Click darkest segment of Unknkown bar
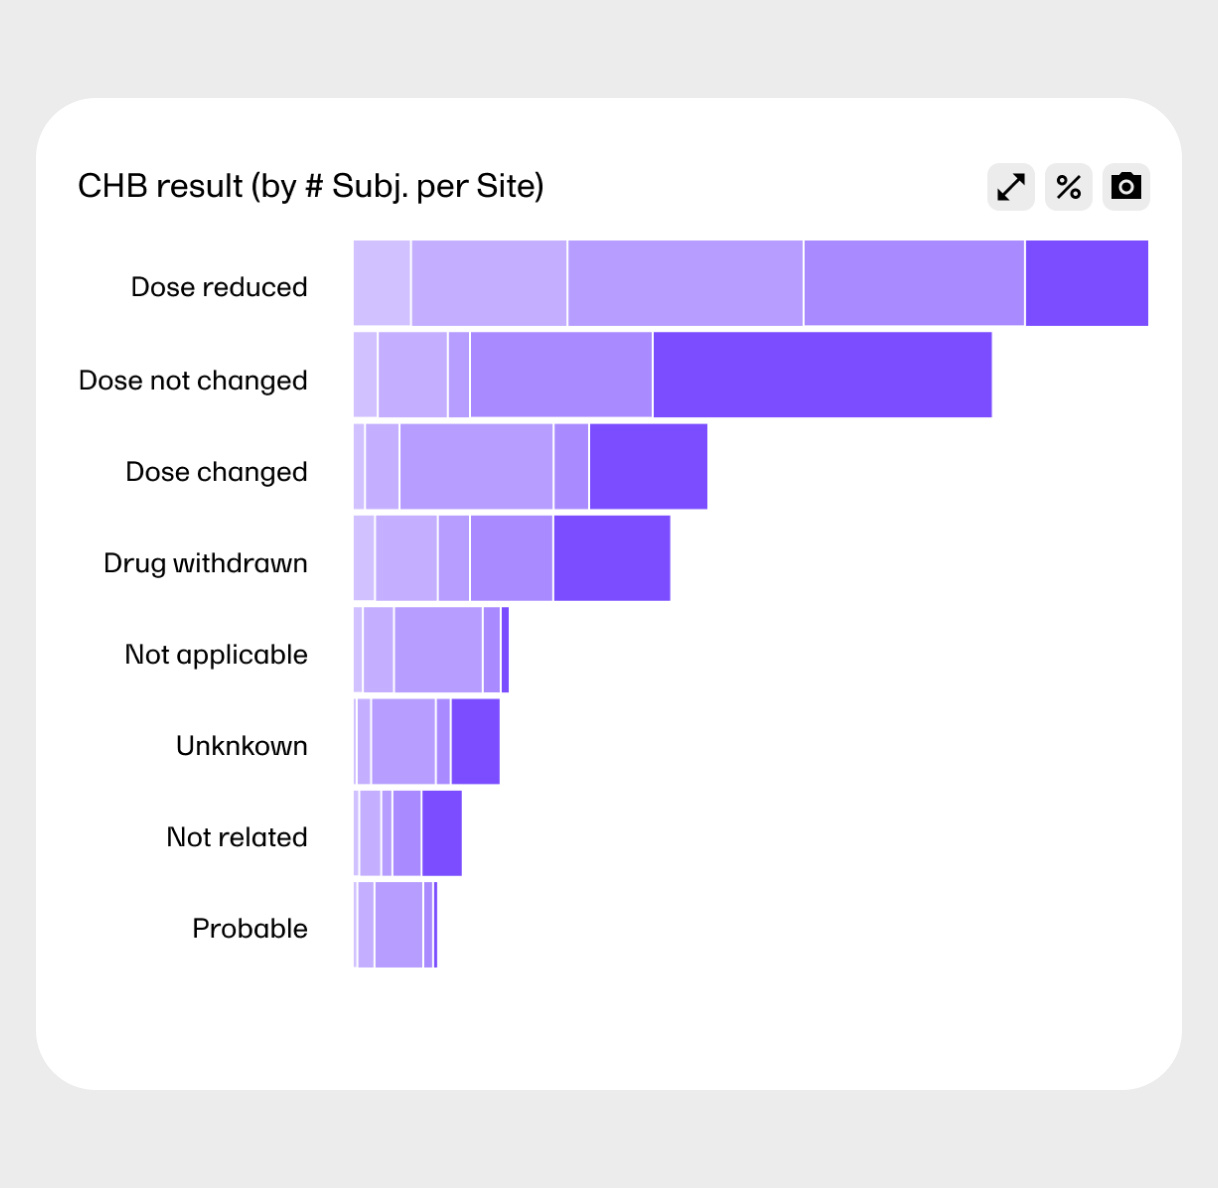Image resolution: width=1218 pixels, height=1188 pixels. coord(475,741)
